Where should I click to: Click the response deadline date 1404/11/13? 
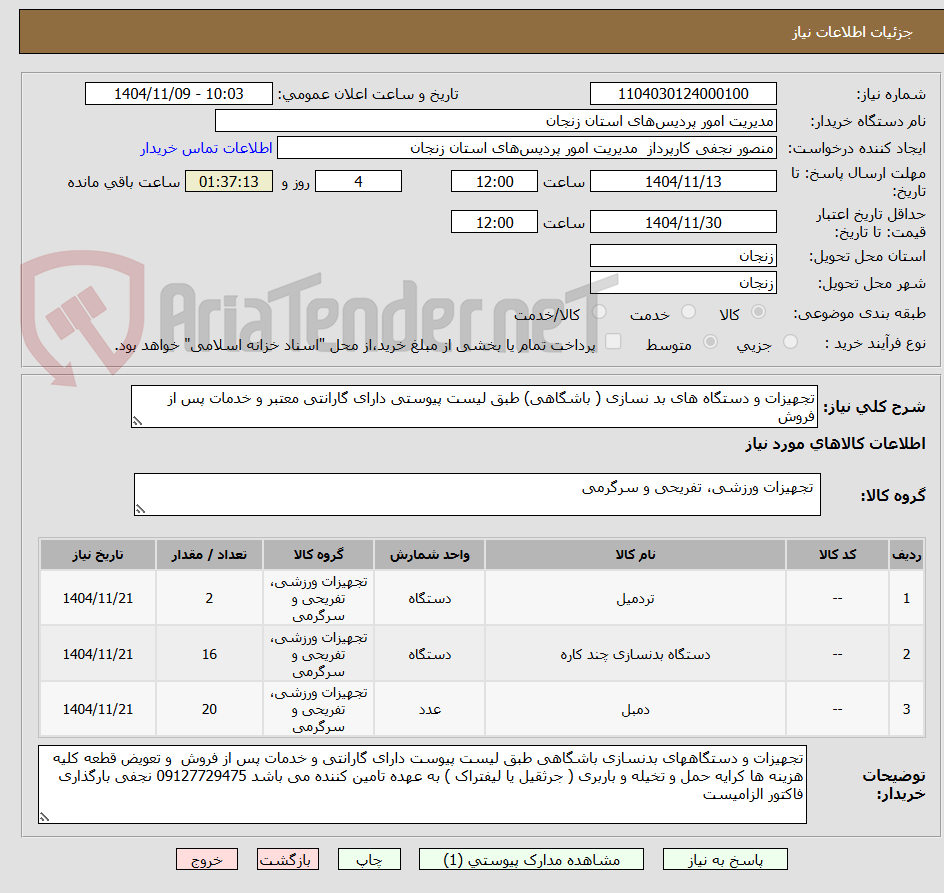683,181
